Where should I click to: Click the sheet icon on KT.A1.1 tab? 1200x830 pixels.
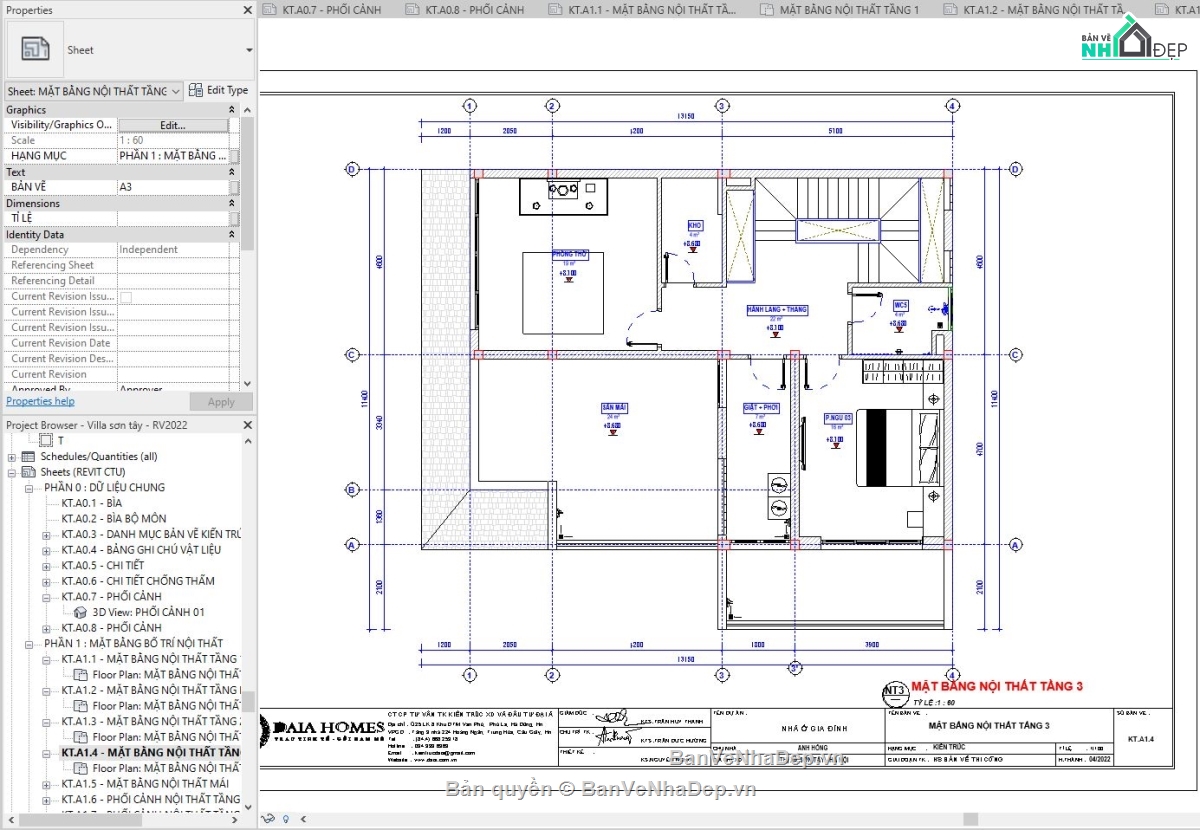(556, 10)
